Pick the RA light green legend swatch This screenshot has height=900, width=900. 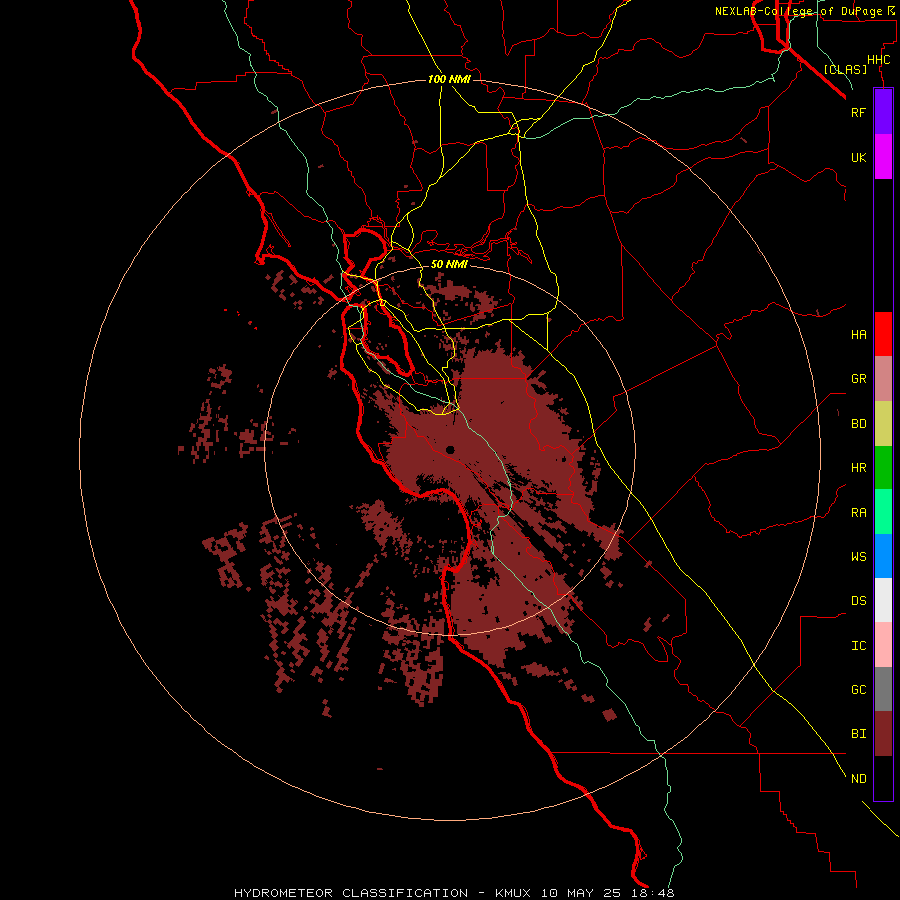pos(883,512)
